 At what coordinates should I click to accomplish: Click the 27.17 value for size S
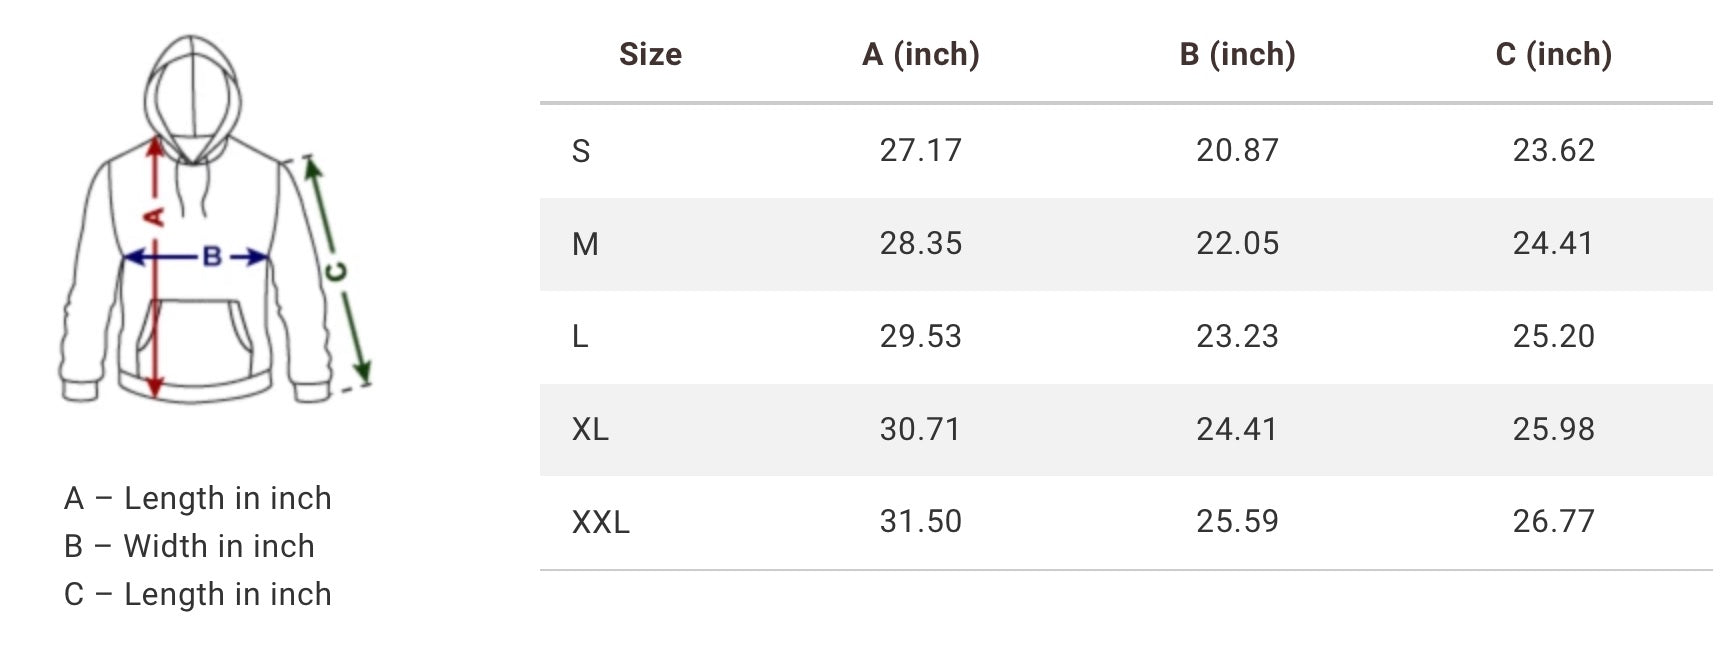coord(921,150)
